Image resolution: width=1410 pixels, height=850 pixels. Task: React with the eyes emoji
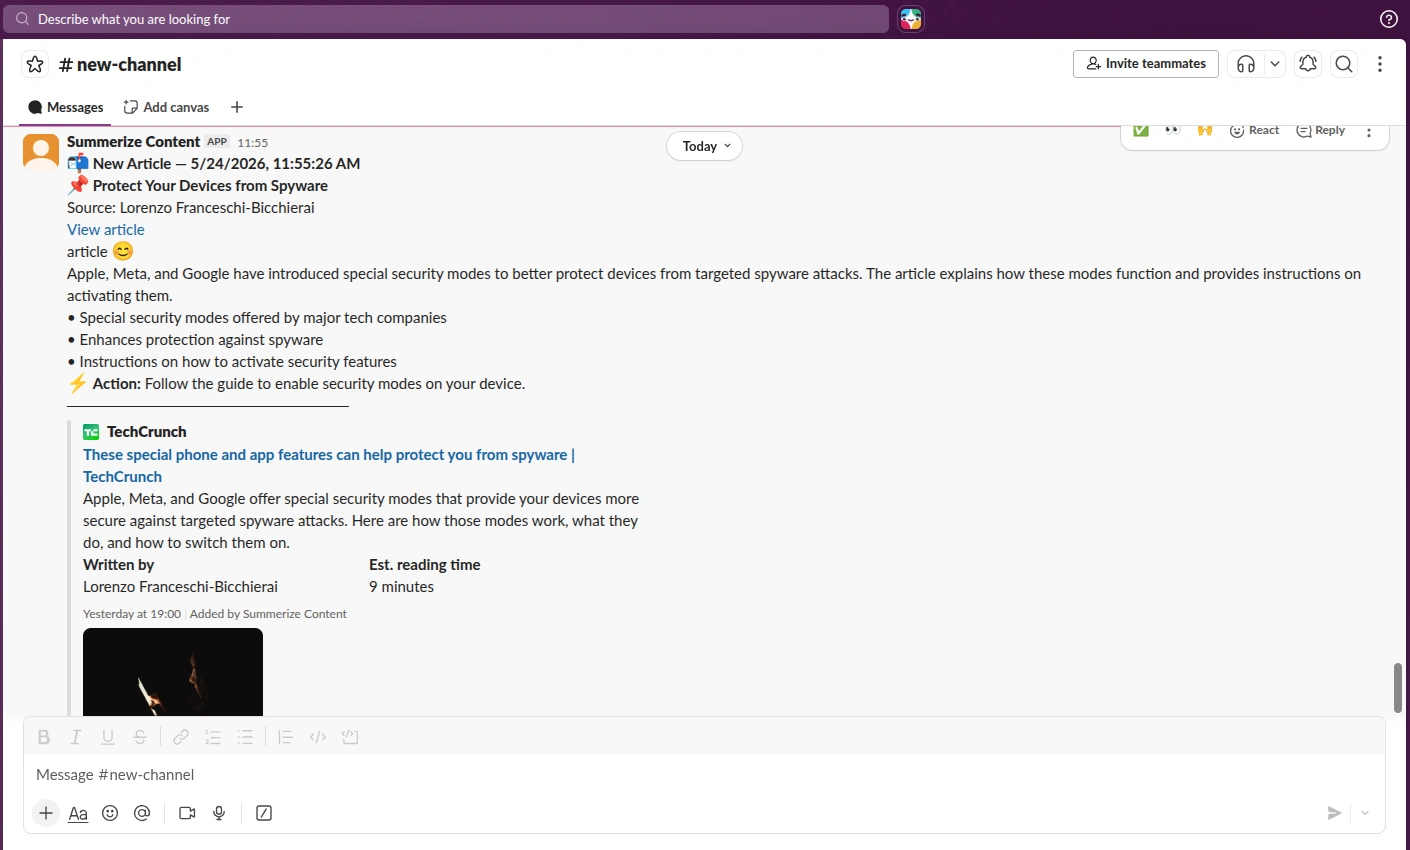(x=1173, y=131)
